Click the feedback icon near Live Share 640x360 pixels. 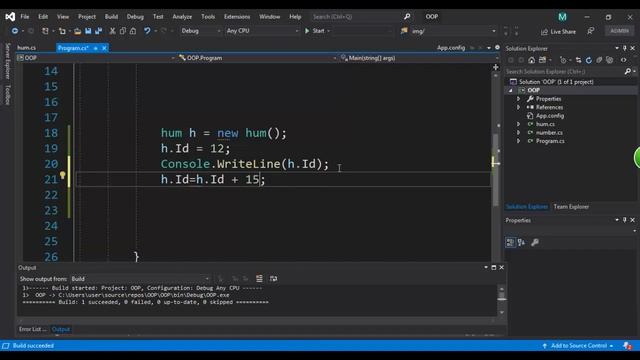591,31
